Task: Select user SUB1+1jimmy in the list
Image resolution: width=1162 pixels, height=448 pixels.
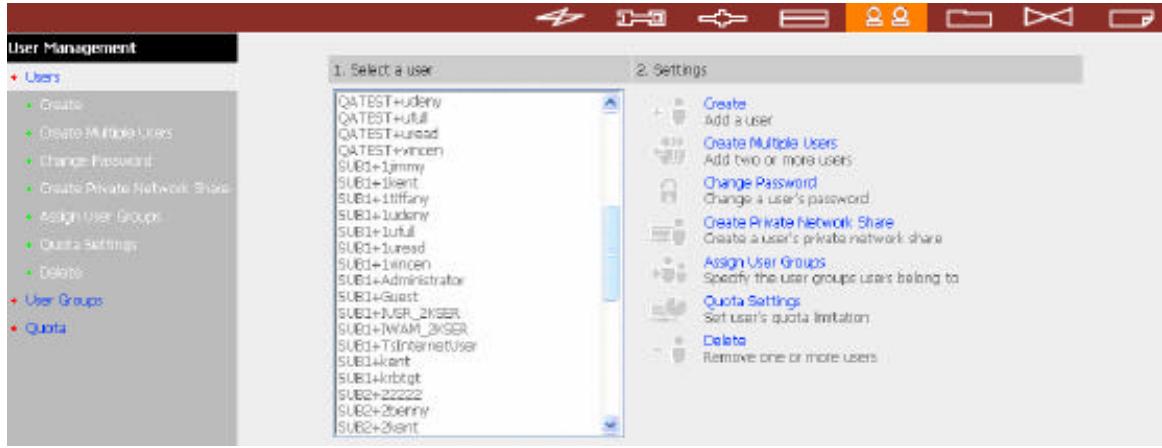Action: (381, 167)
